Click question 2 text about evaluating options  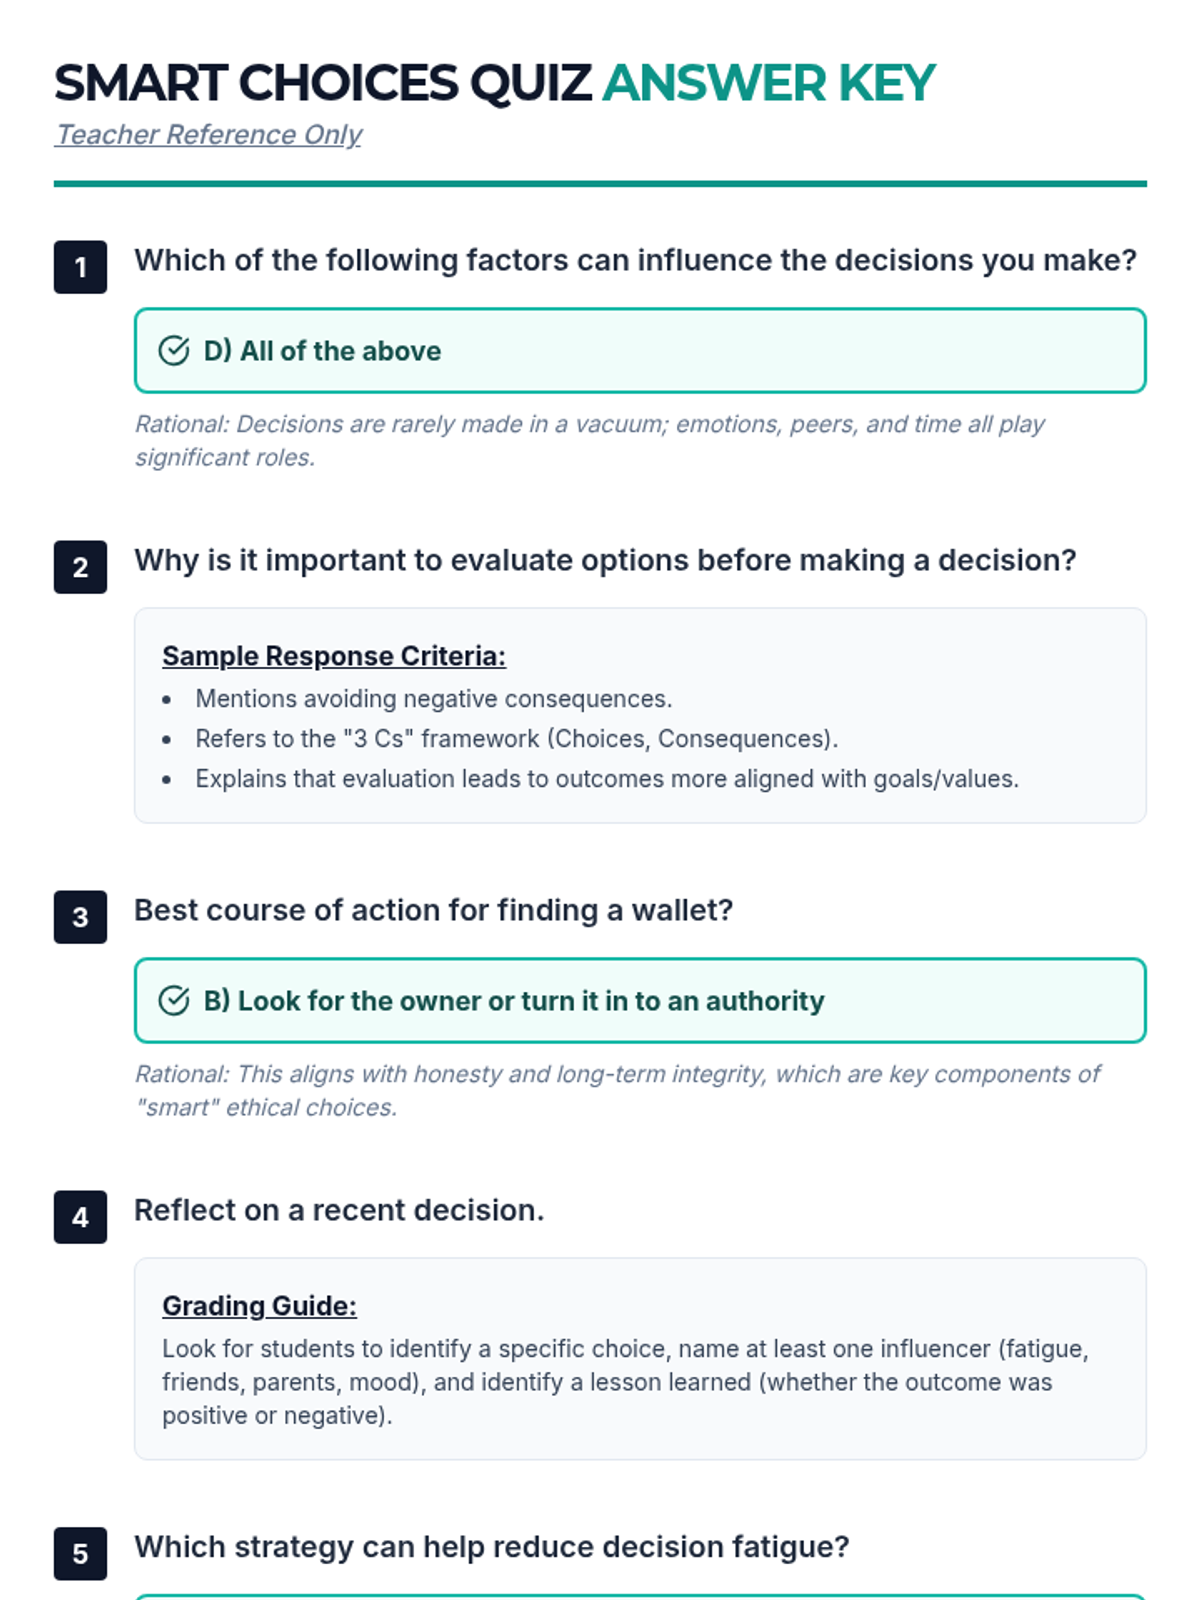pos(605,561)
